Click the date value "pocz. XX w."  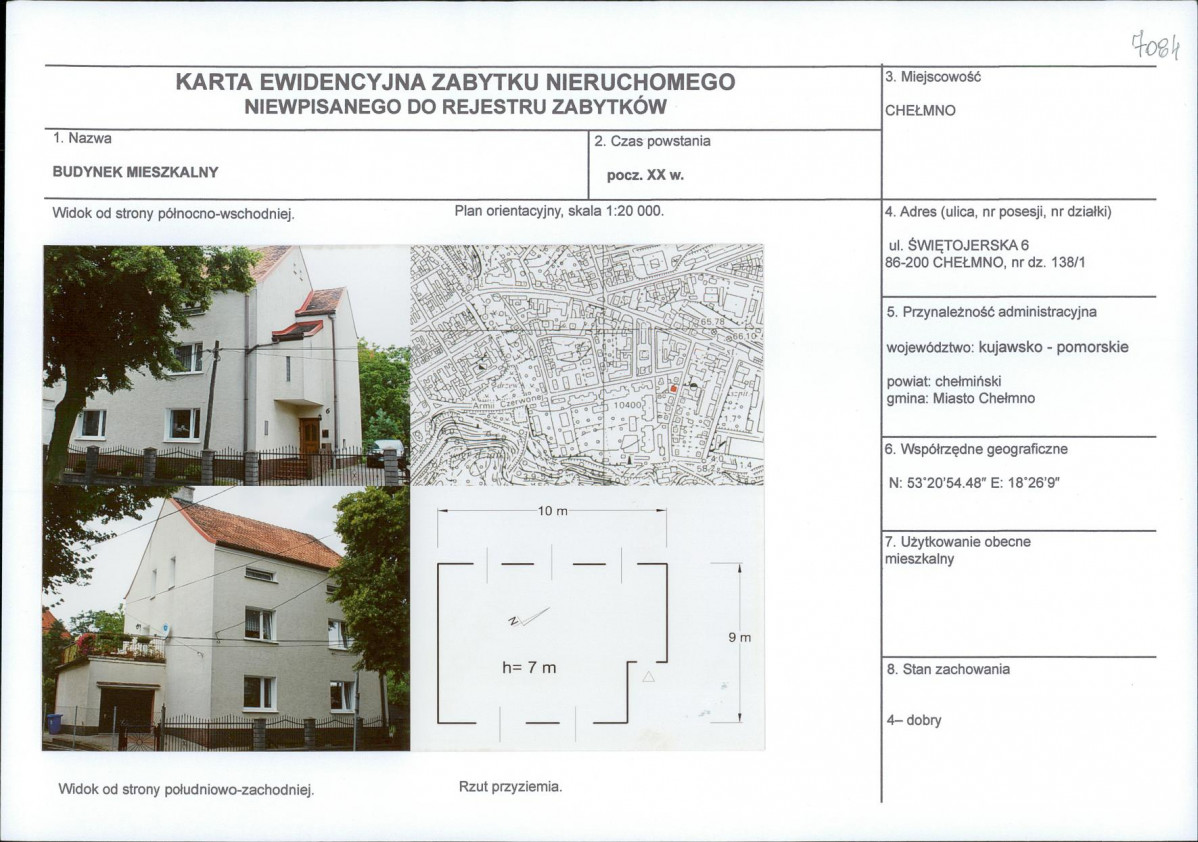click(645, 175)
